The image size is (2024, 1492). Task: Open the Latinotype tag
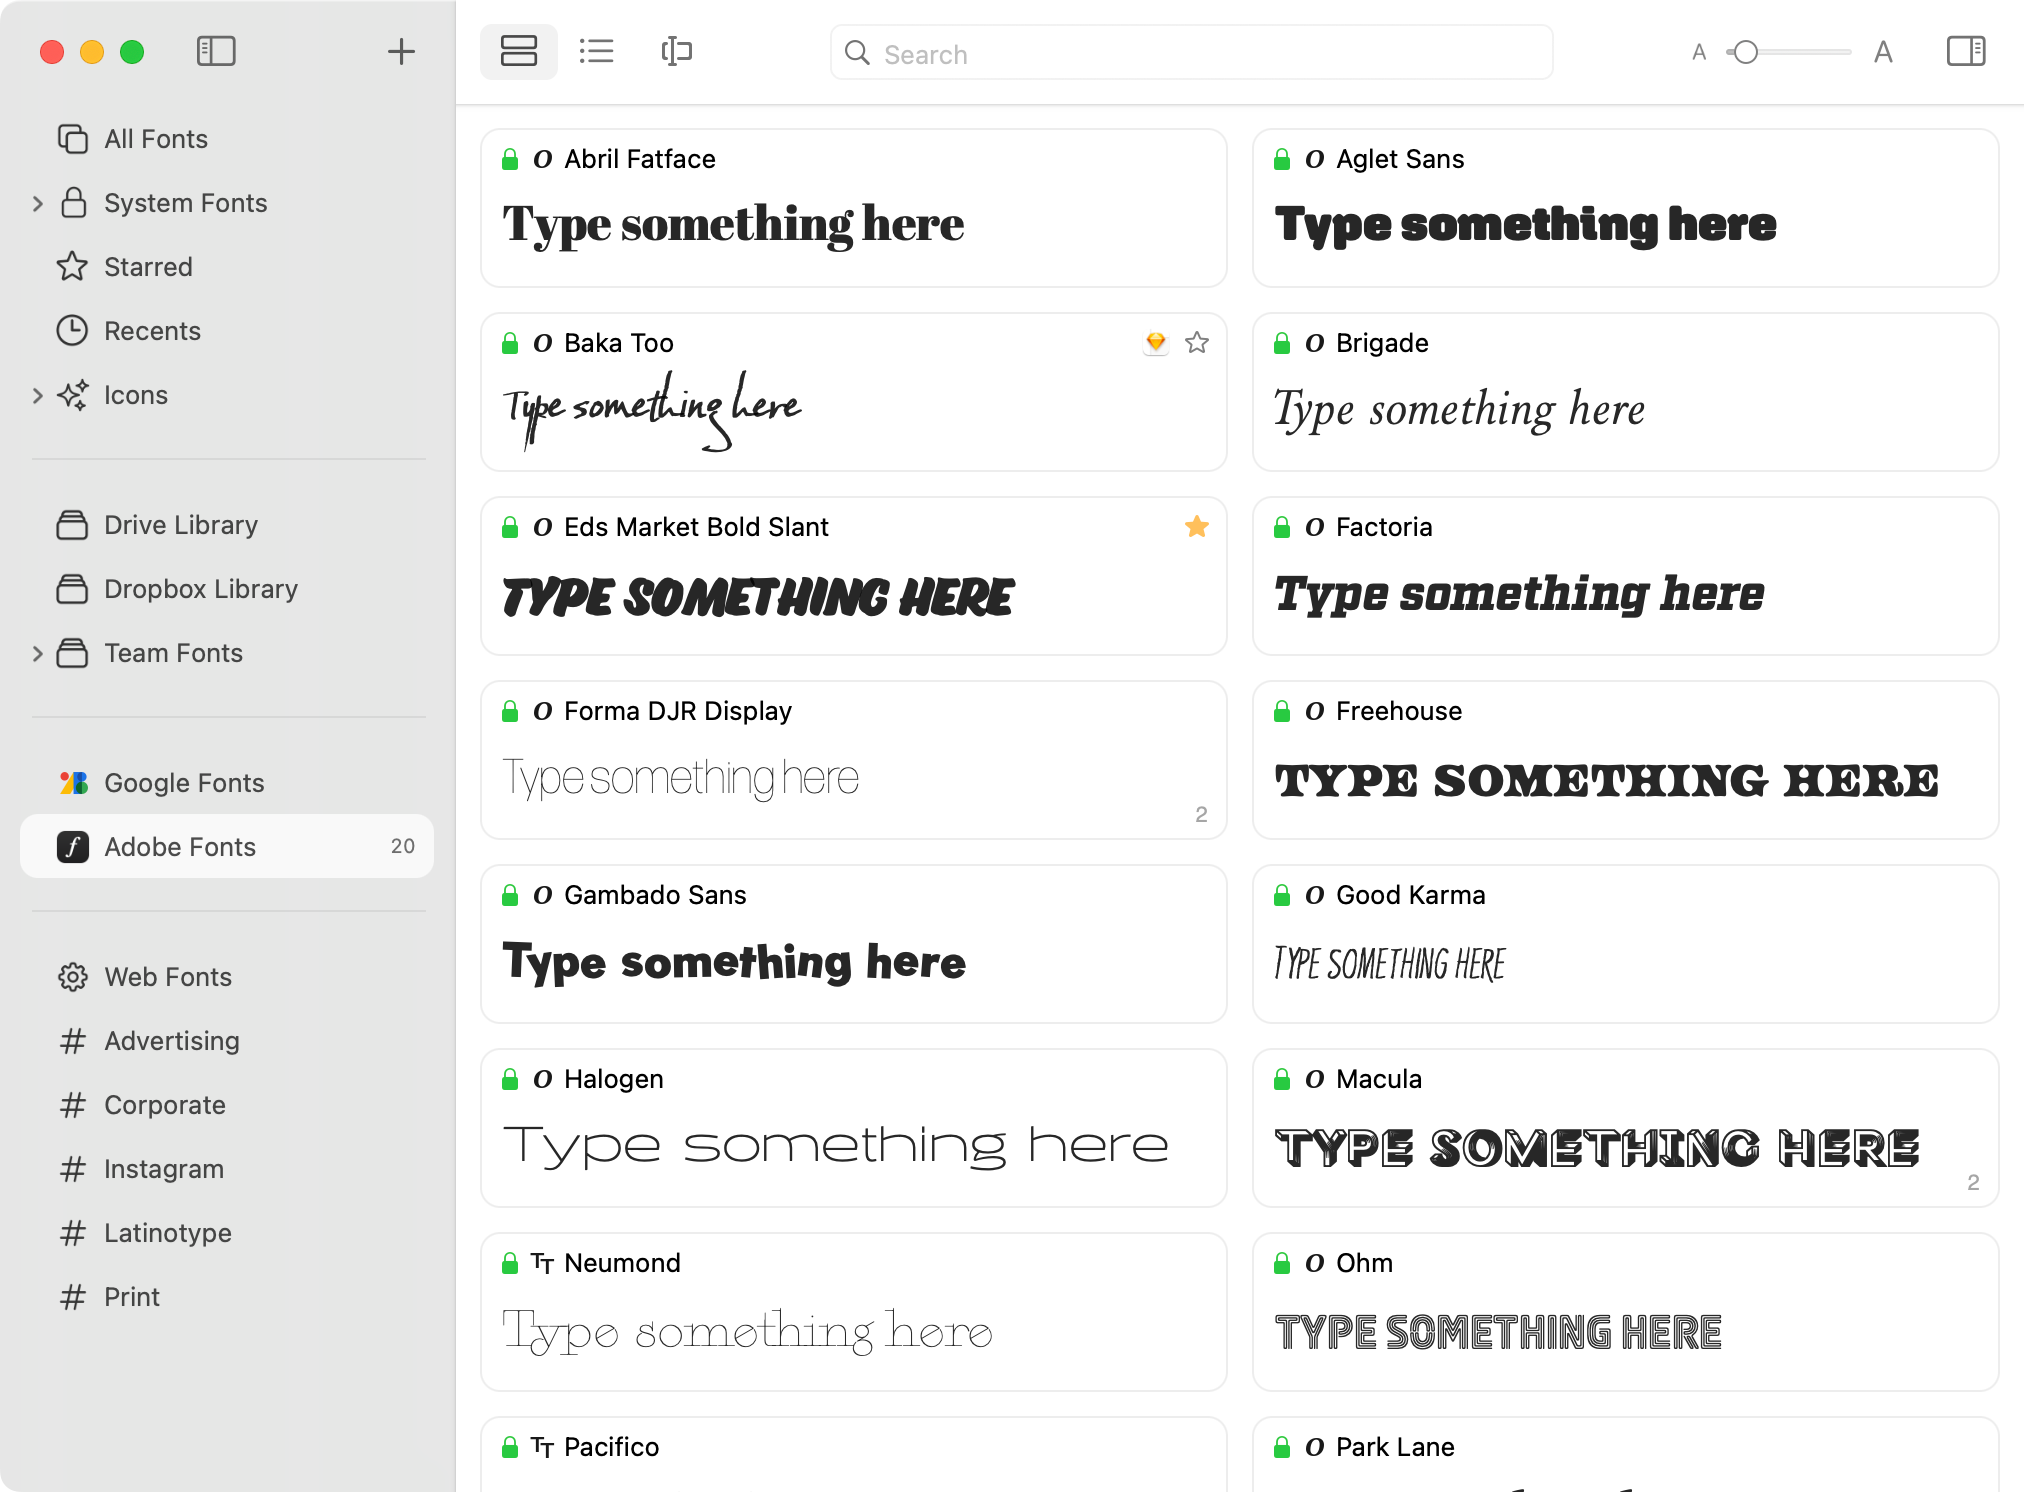(x=166, y=1233)
